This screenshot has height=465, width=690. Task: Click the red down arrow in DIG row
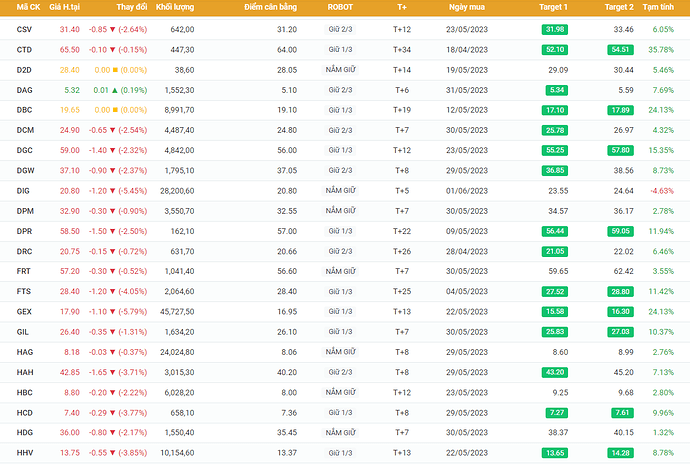(x=113, y=191)
